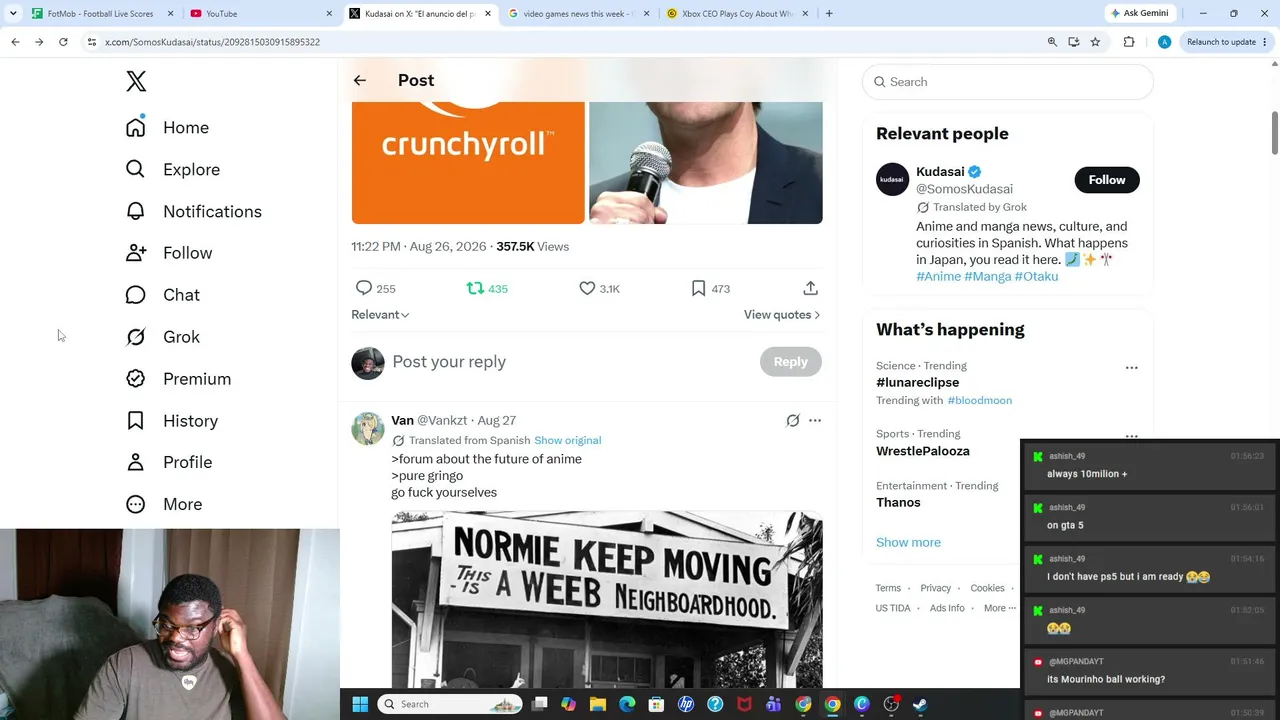
Task: Open McAfee from the taskbar
Action: [744, 704]
